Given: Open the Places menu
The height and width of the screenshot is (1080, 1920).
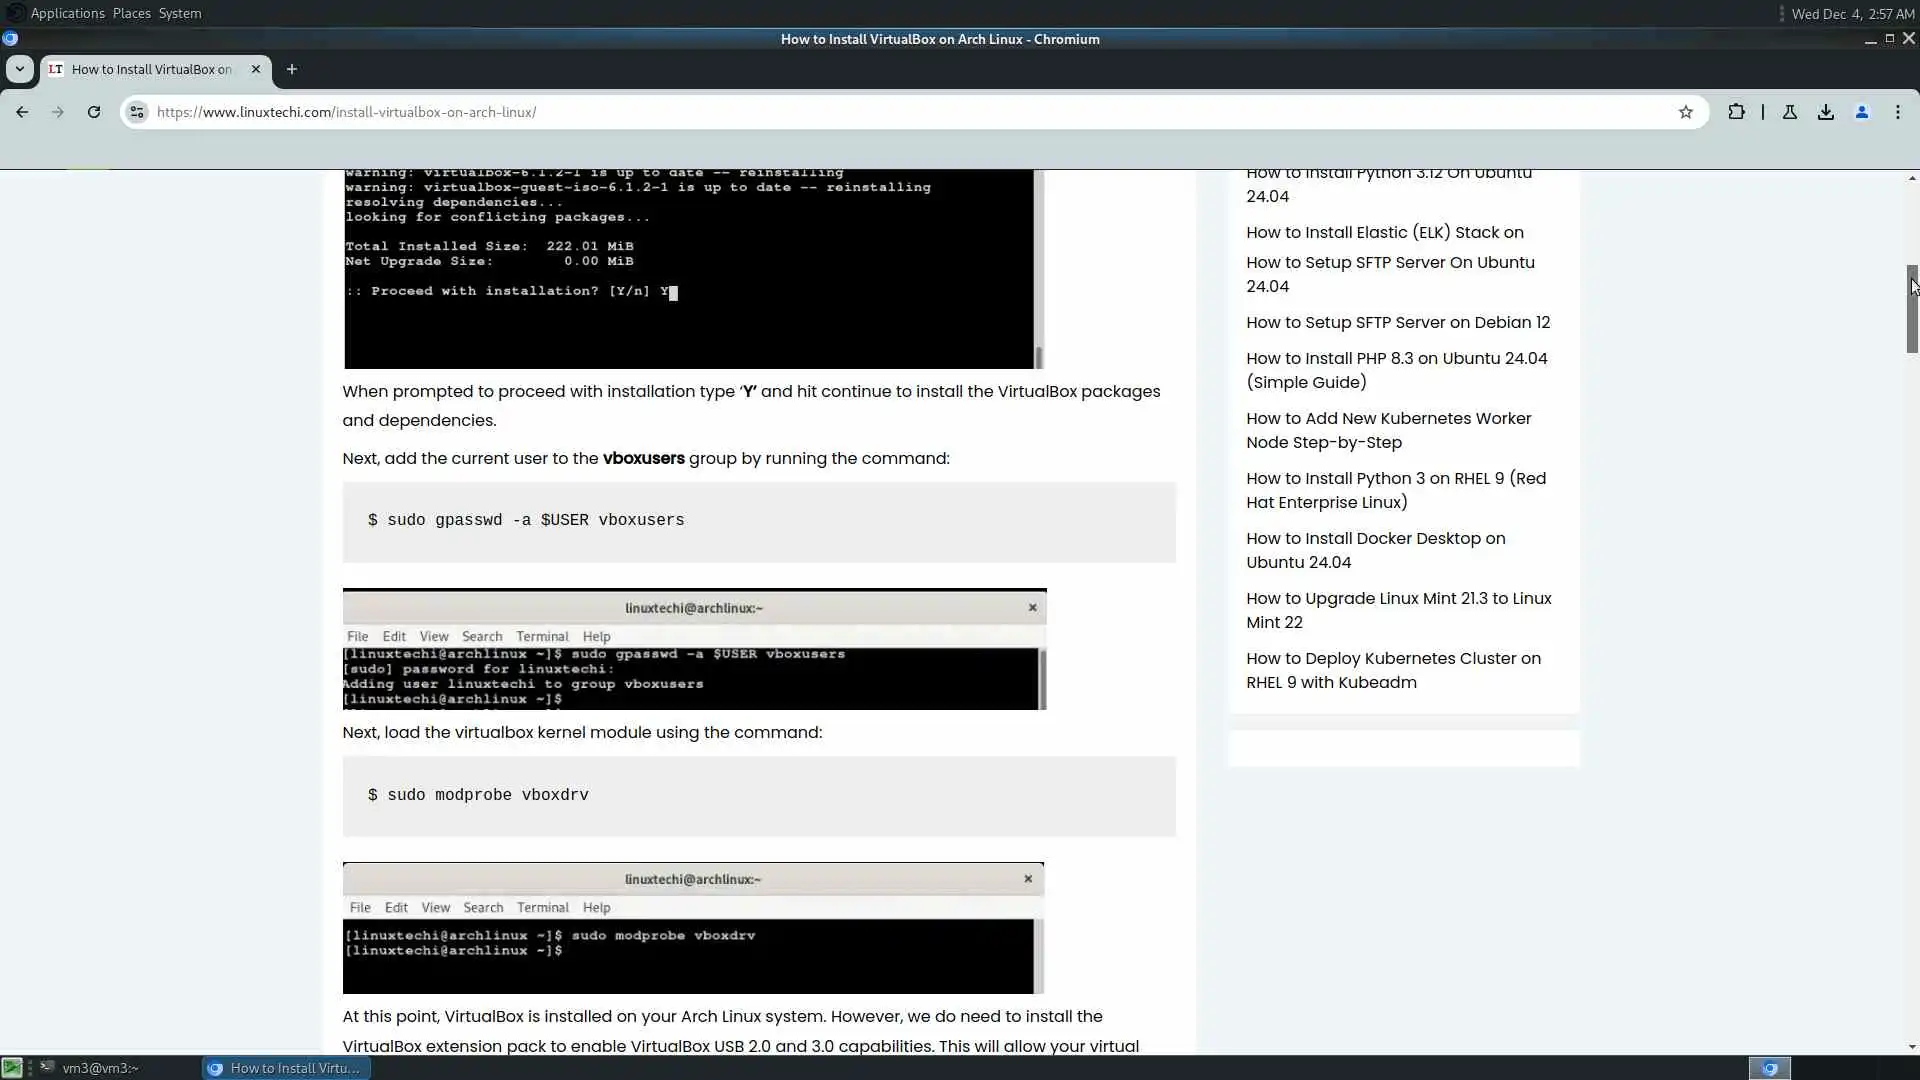Looking at the screenshot, I should tap(131, 13).
